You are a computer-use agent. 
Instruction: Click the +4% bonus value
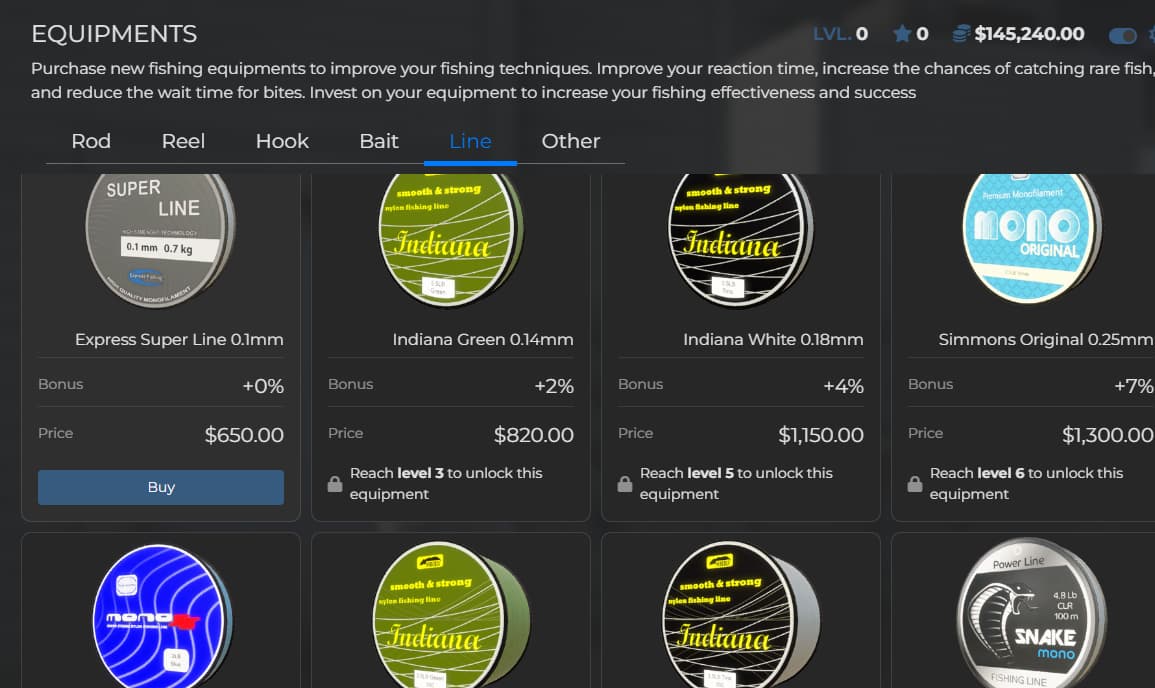(x=843, y=386)
